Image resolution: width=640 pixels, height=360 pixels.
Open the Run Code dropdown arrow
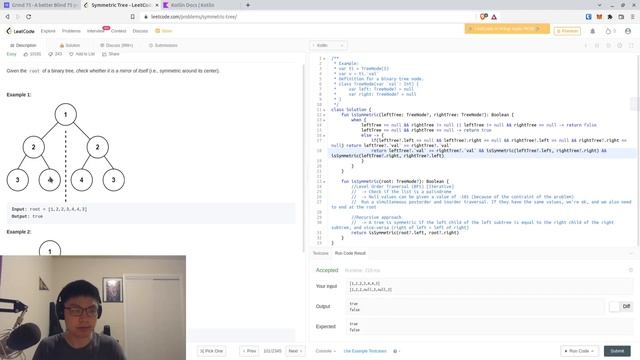click(592, 351)
